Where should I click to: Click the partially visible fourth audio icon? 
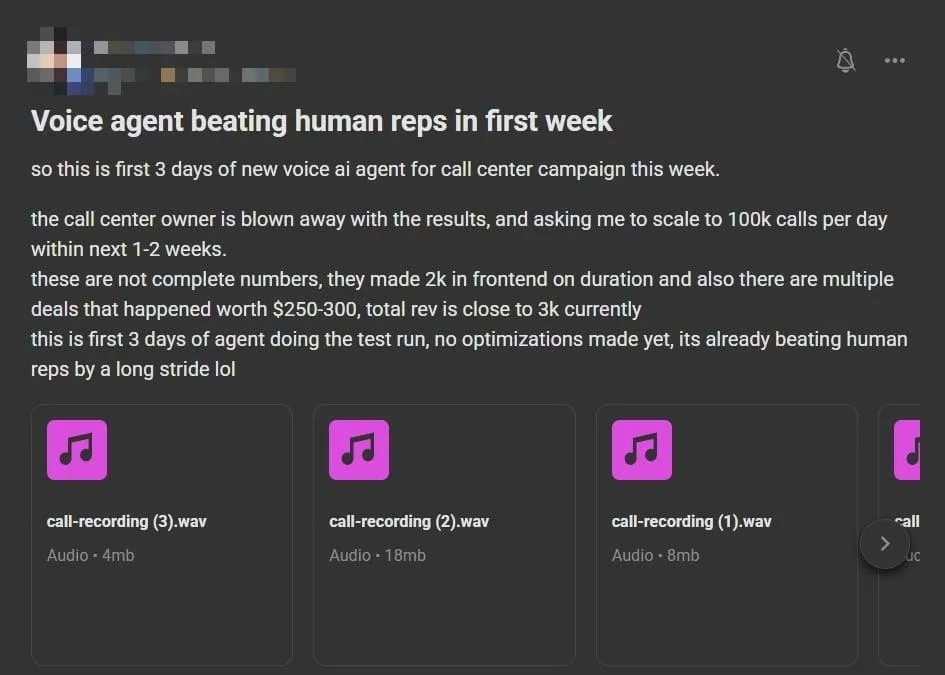coord(908,450)
